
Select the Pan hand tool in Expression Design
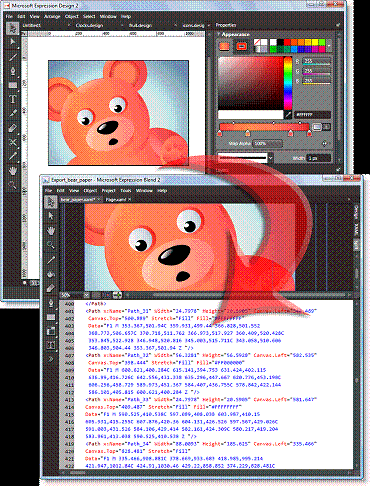pyautogui.click(x=13, y=171)
